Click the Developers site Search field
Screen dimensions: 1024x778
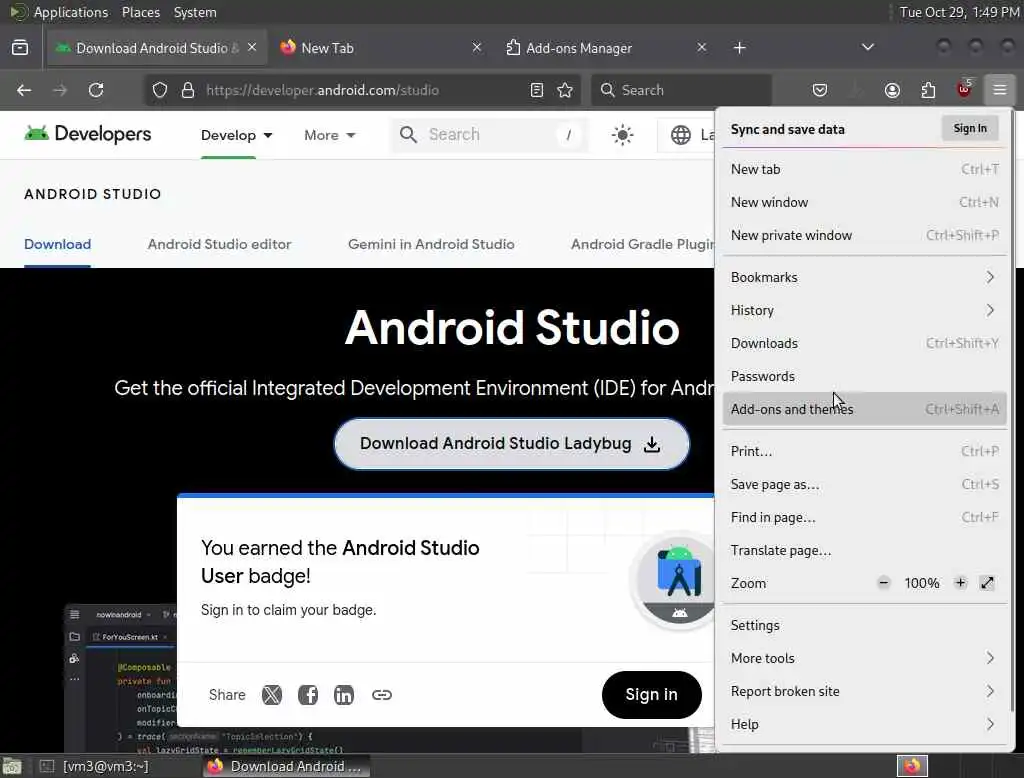[x=488, y=135]
